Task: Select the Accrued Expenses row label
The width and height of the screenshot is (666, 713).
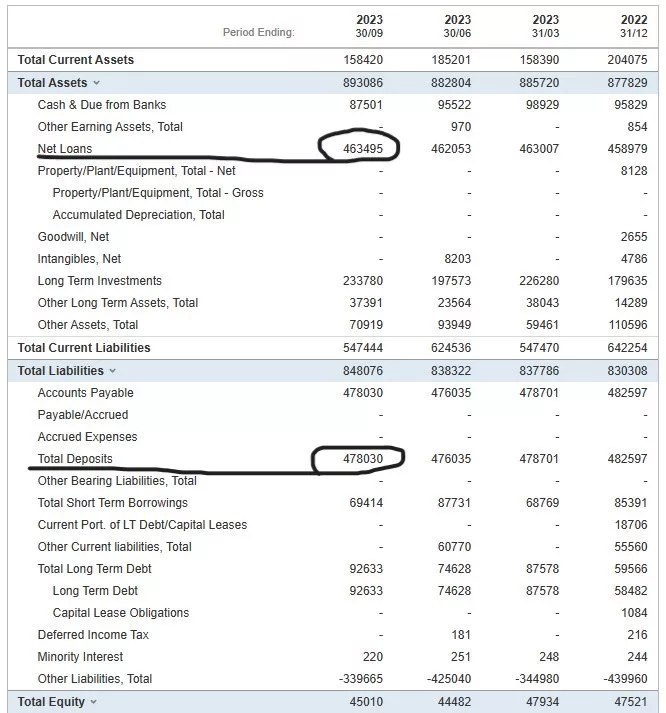Action: (x=87, y=437)
